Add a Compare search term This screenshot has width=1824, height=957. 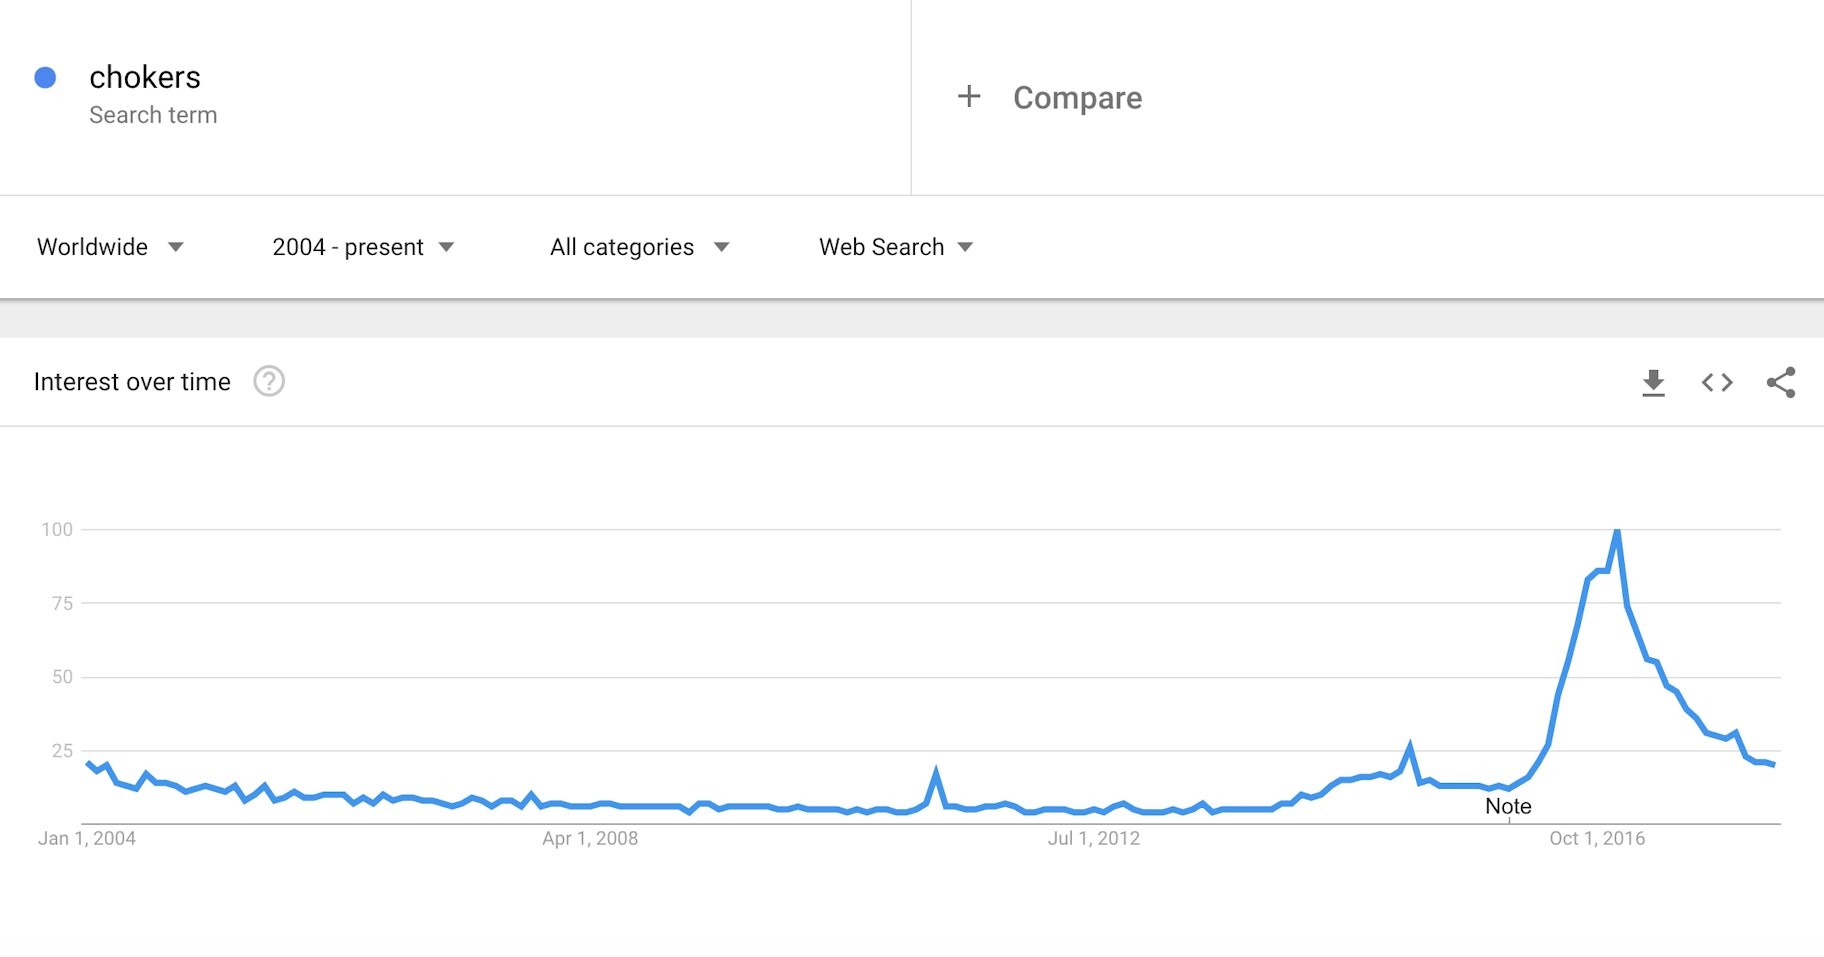click(1077, 98)
